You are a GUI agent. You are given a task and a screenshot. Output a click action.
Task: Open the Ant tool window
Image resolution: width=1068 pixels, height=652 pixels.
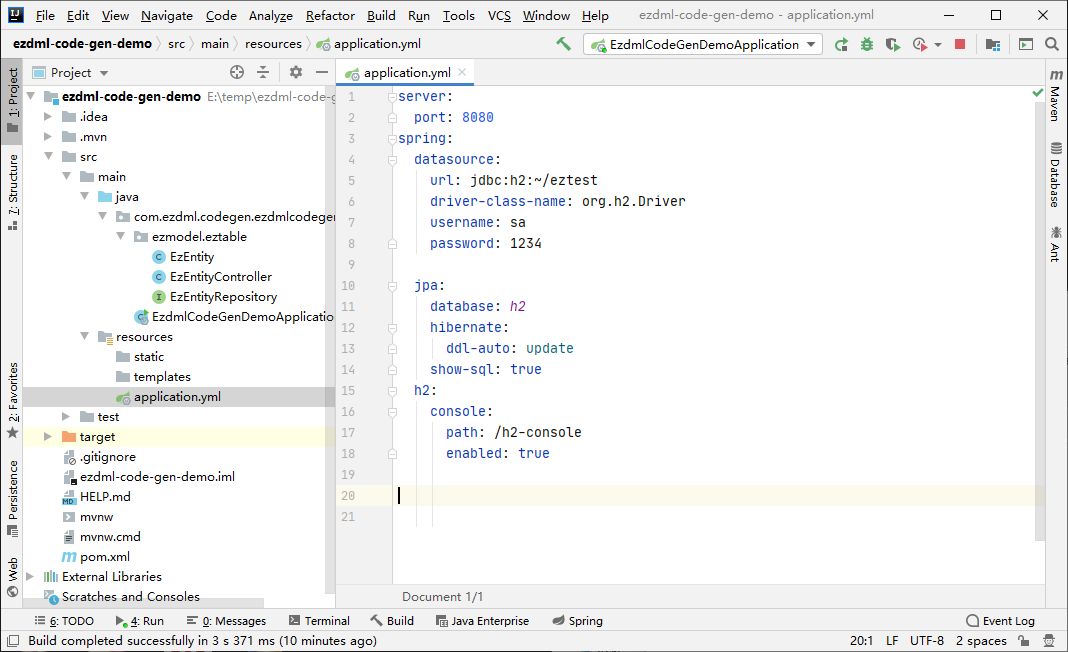1056,244
